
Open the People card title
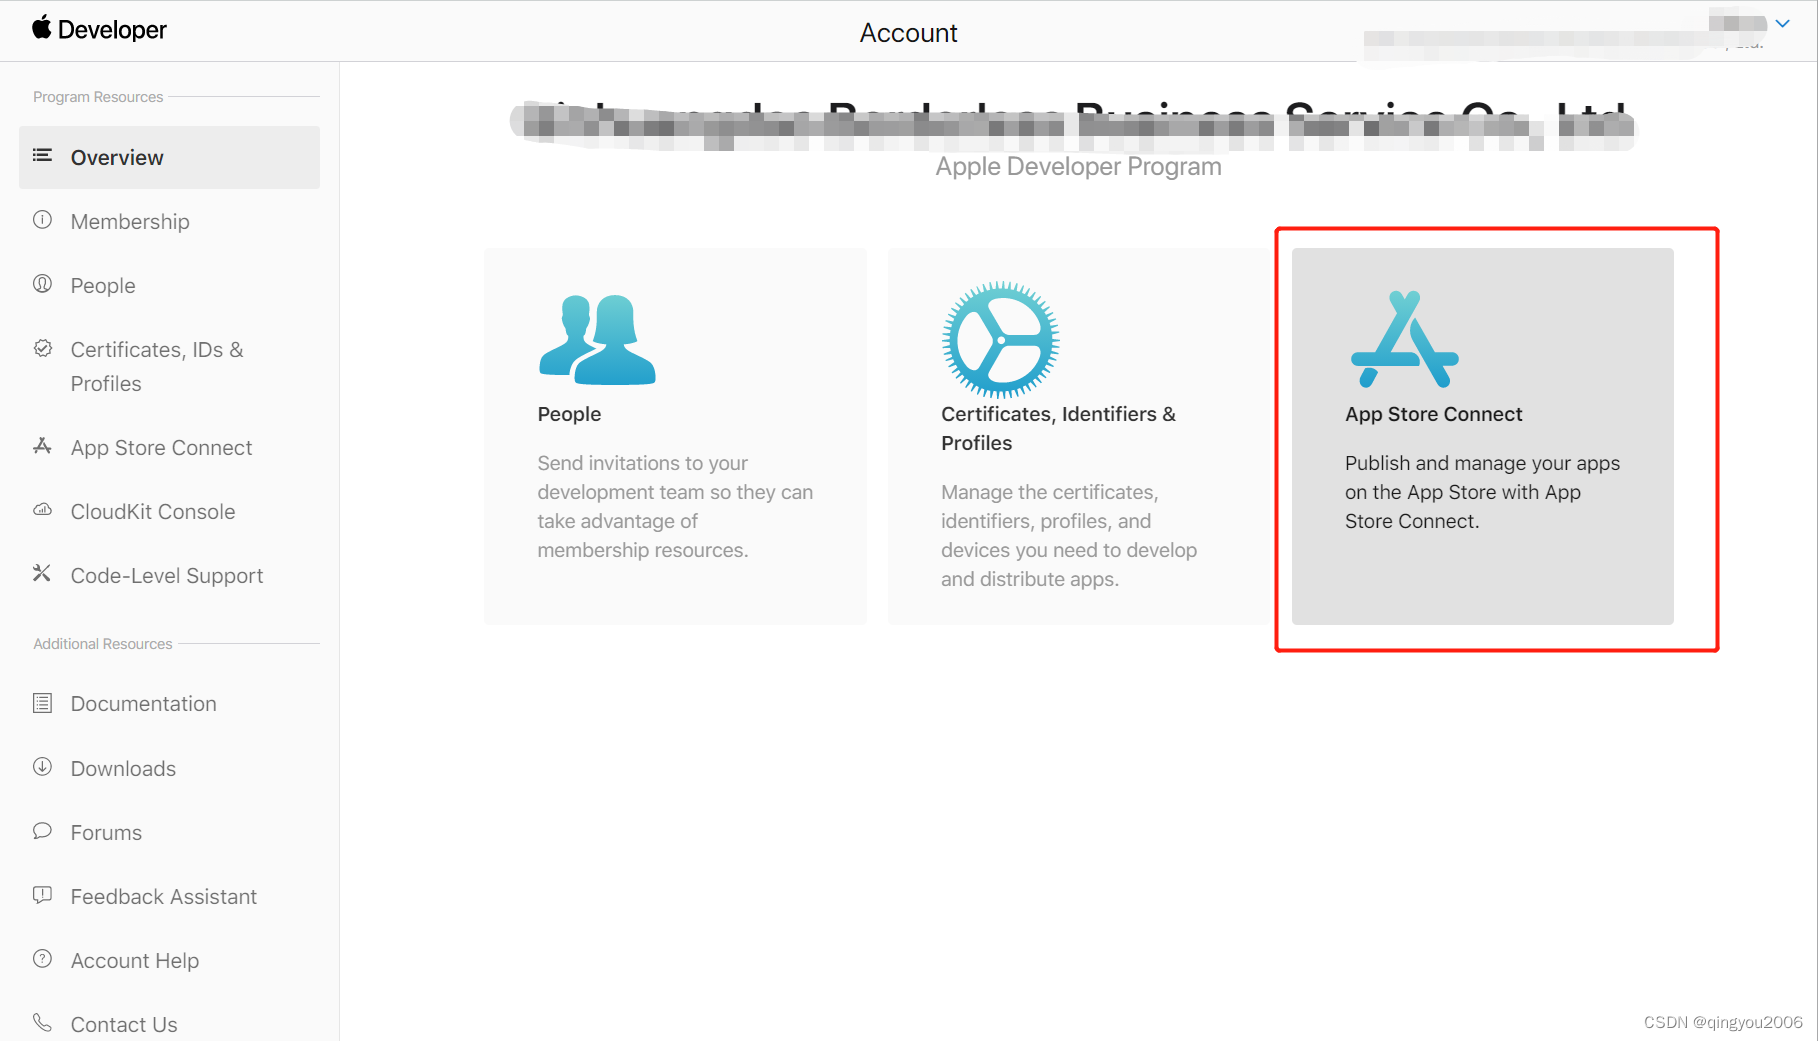569,414
